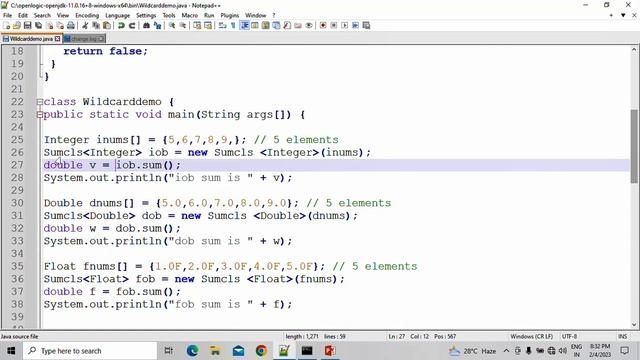
Task: Create a new file with toolbar New icon
Action: [x=6, y=25]
